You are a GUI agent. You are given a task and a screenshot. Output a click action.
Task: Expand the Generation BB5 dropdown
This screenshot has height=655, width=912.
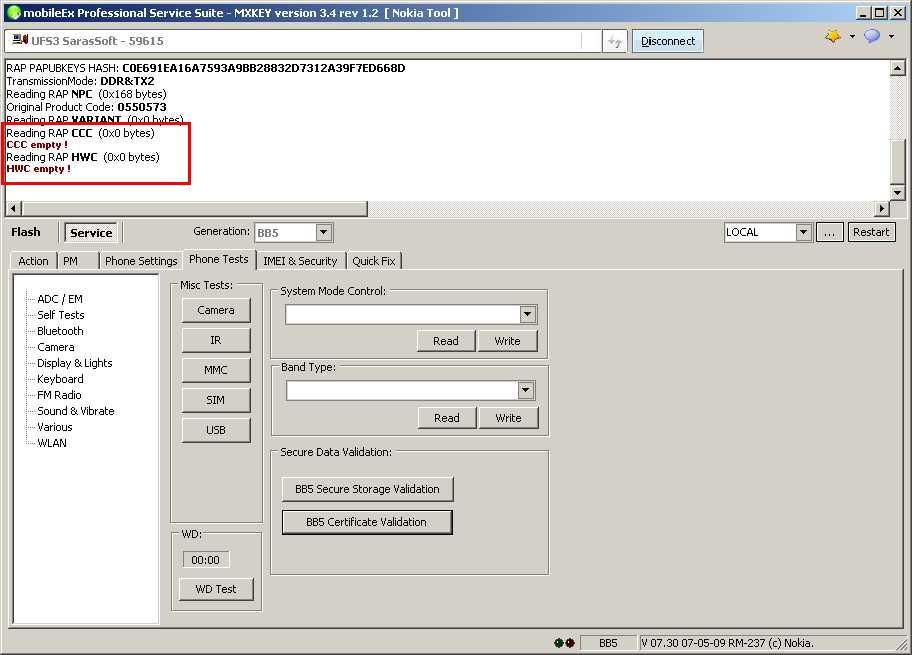tap(324, 233)
